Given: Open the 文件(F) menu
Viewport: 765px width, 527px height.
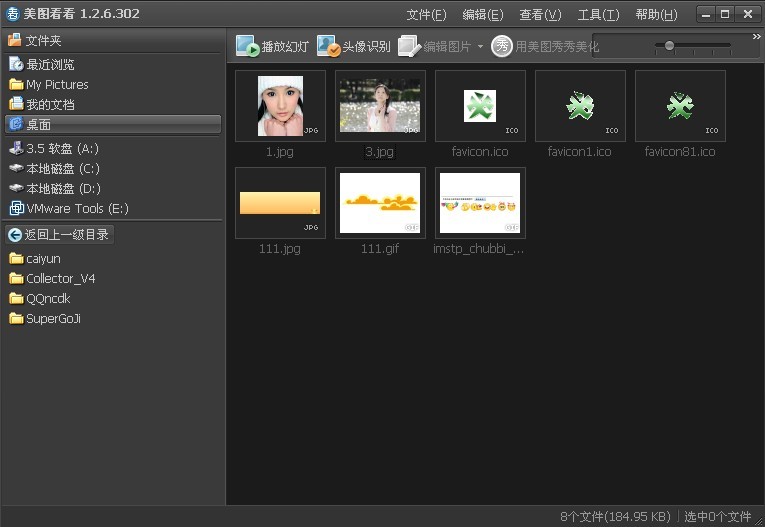Looking at the screenshot, I should click(x=426, y=15).
